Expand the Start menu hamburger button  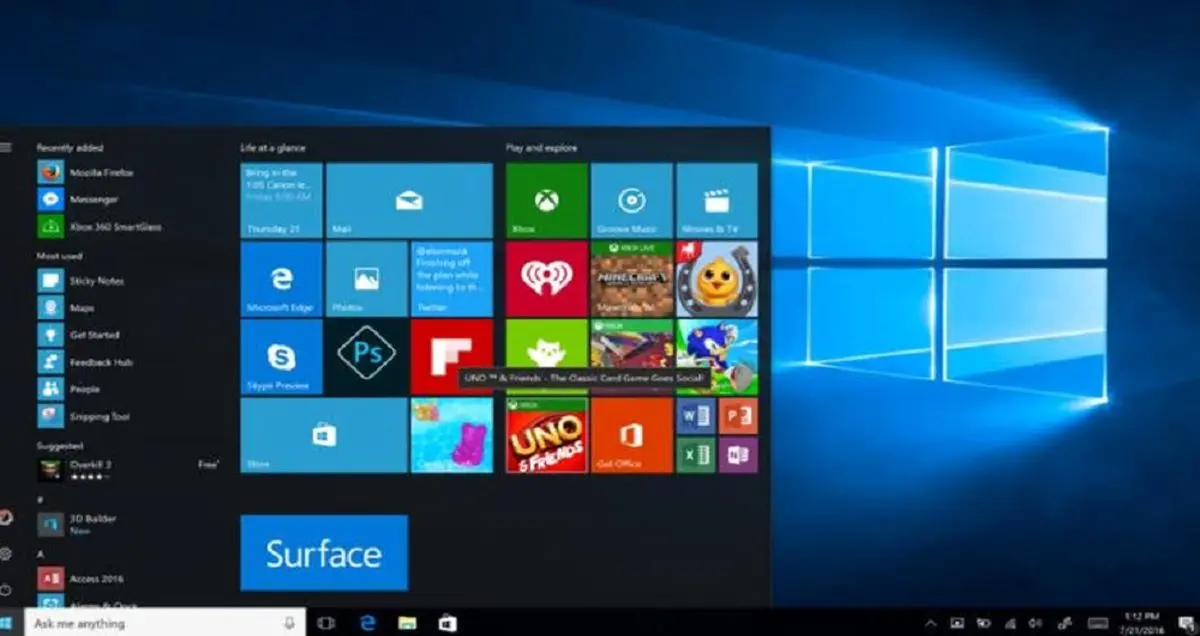tap(7, 147)
